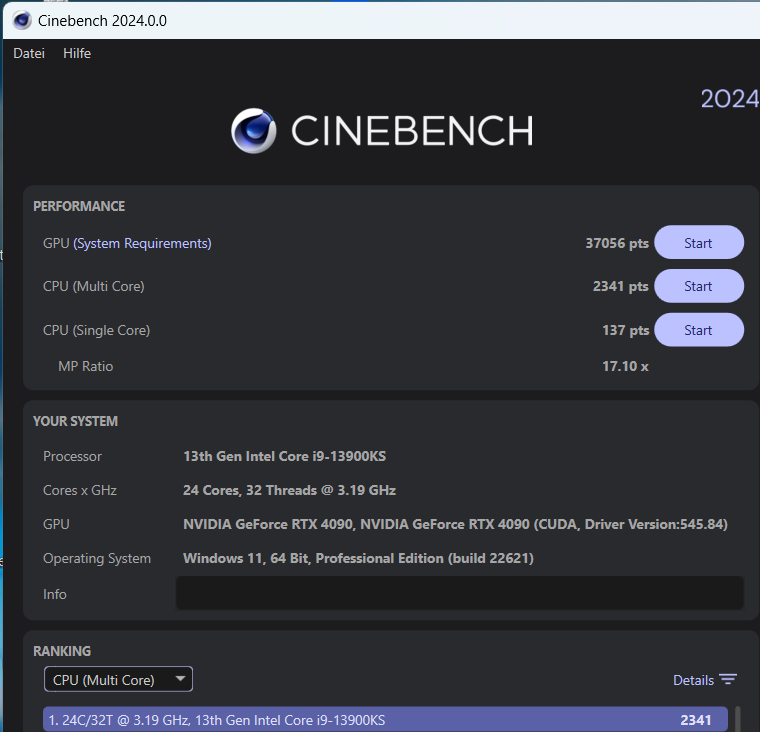This screenshot has width=760, height=732.
Task: Click the 2341 score in ranking row
Action: click(x=696, y=720)
